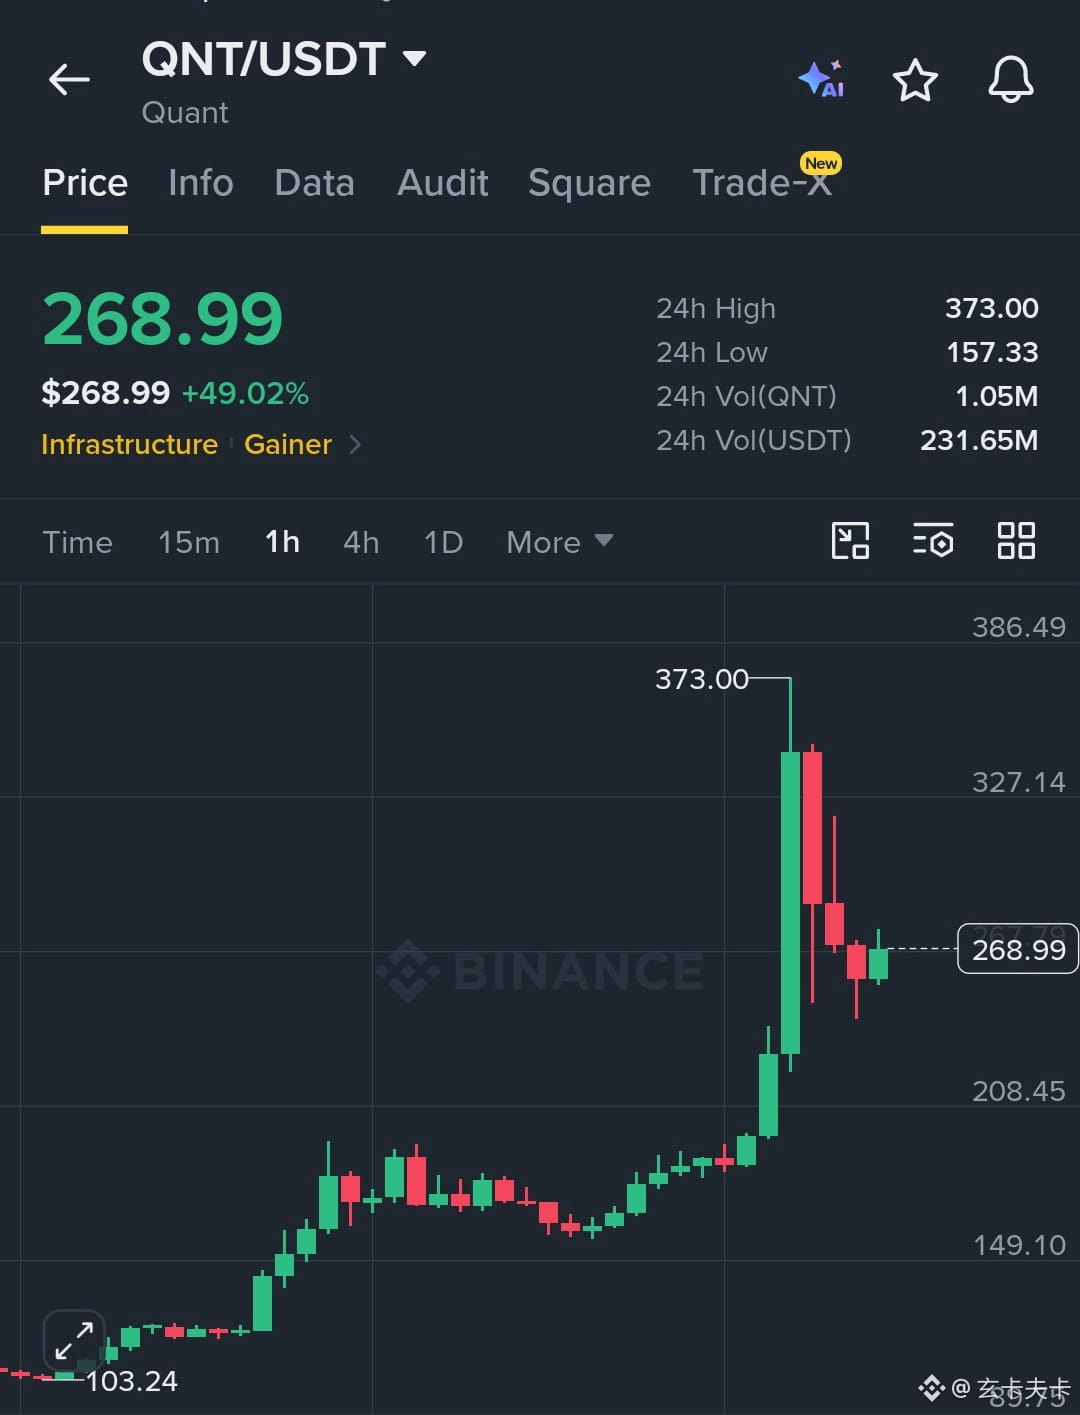The height and width of the screenshot is (1415, 1080).
Task: Open the AI assistant sparkle icon
Action: [821, 79]
